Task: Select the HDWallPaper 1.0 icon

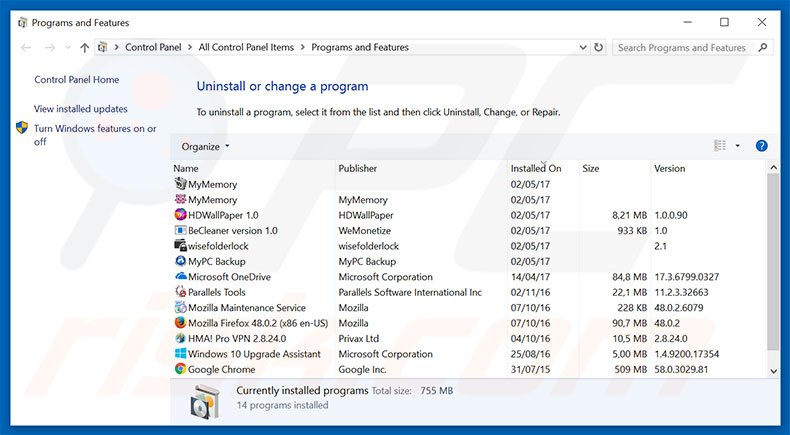Action: pos(180,215)
